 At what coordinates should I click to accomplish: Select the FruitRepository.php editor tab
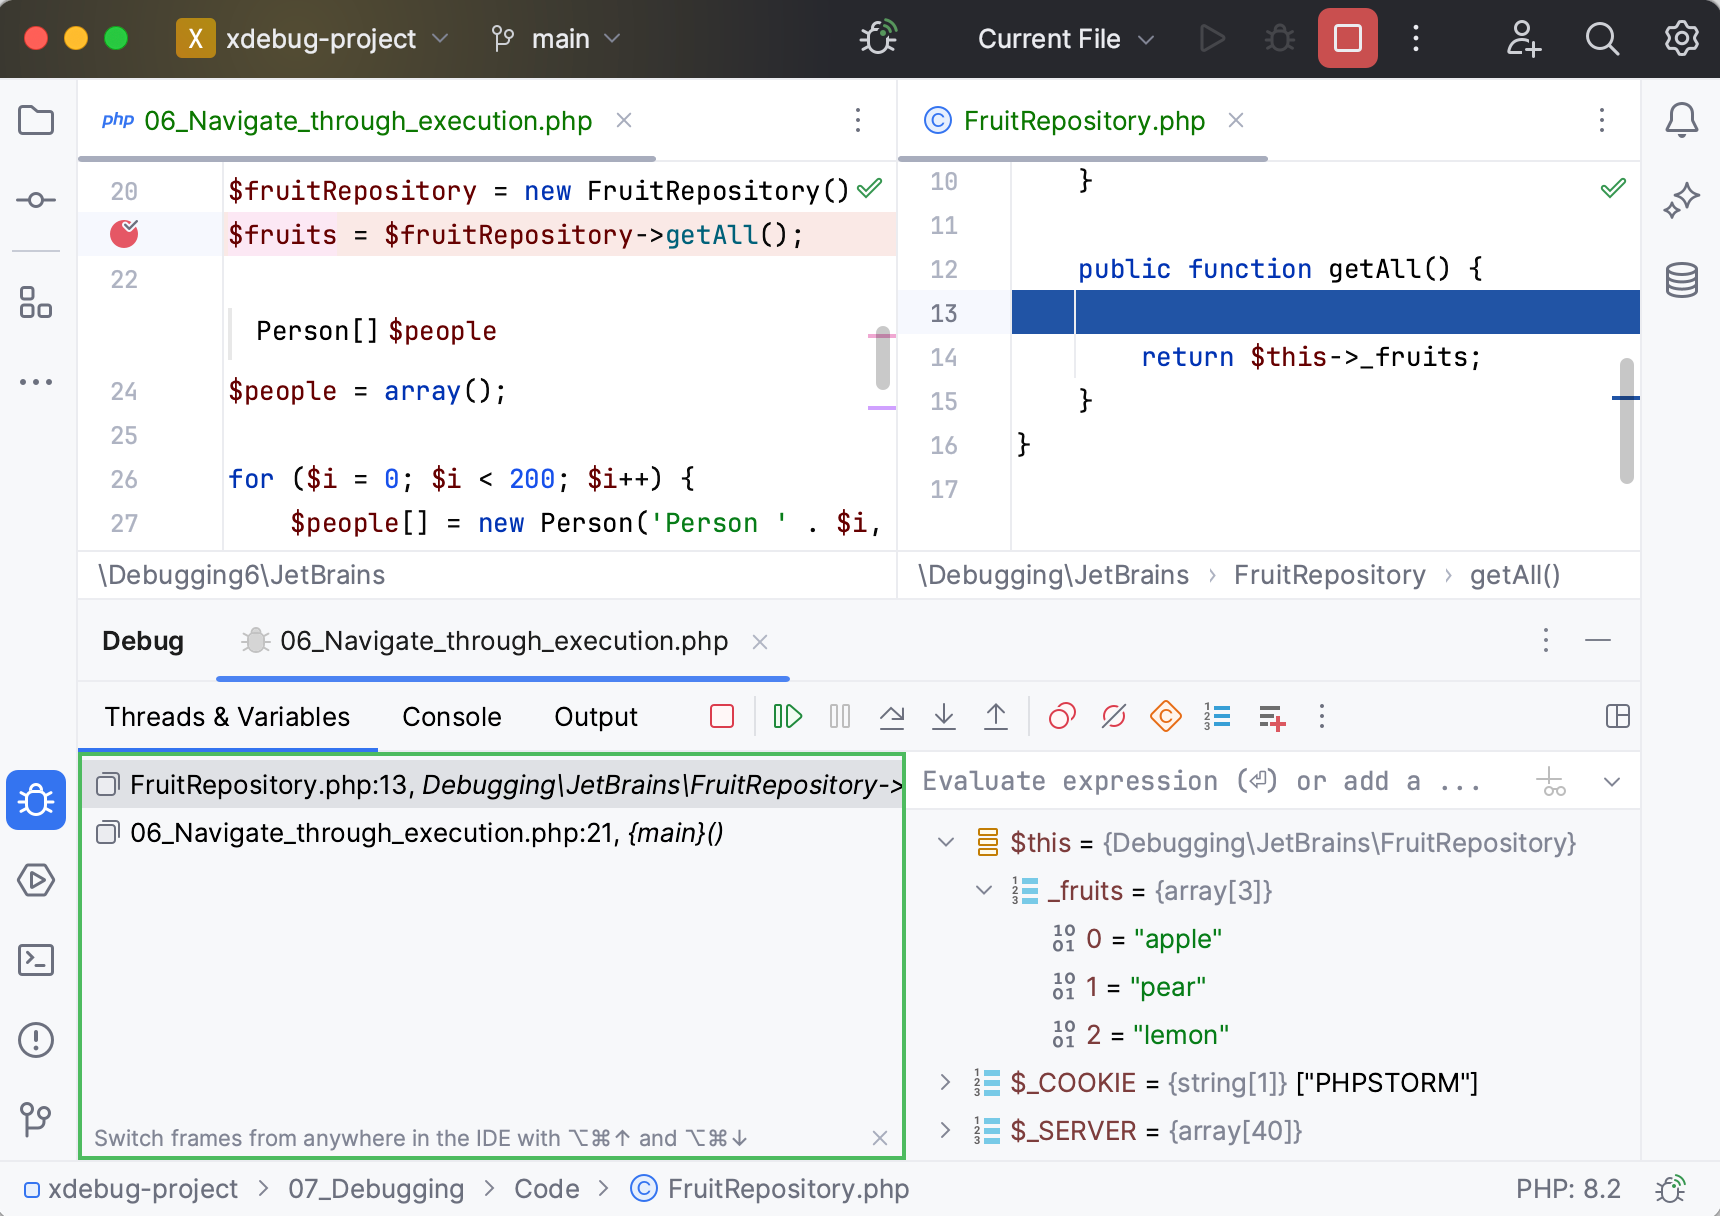point(1084,121)
